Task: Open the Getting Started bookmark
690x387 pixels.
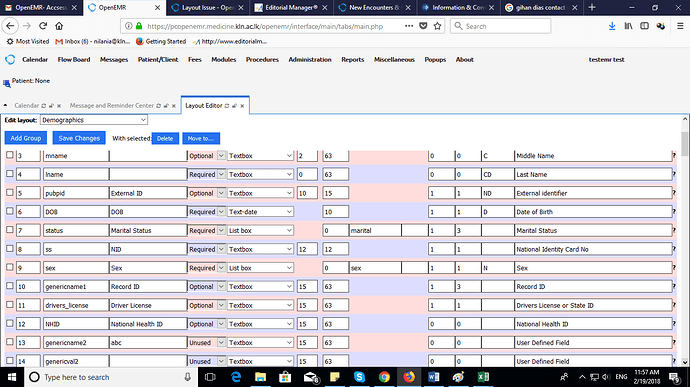Action: tap(161, 41)
